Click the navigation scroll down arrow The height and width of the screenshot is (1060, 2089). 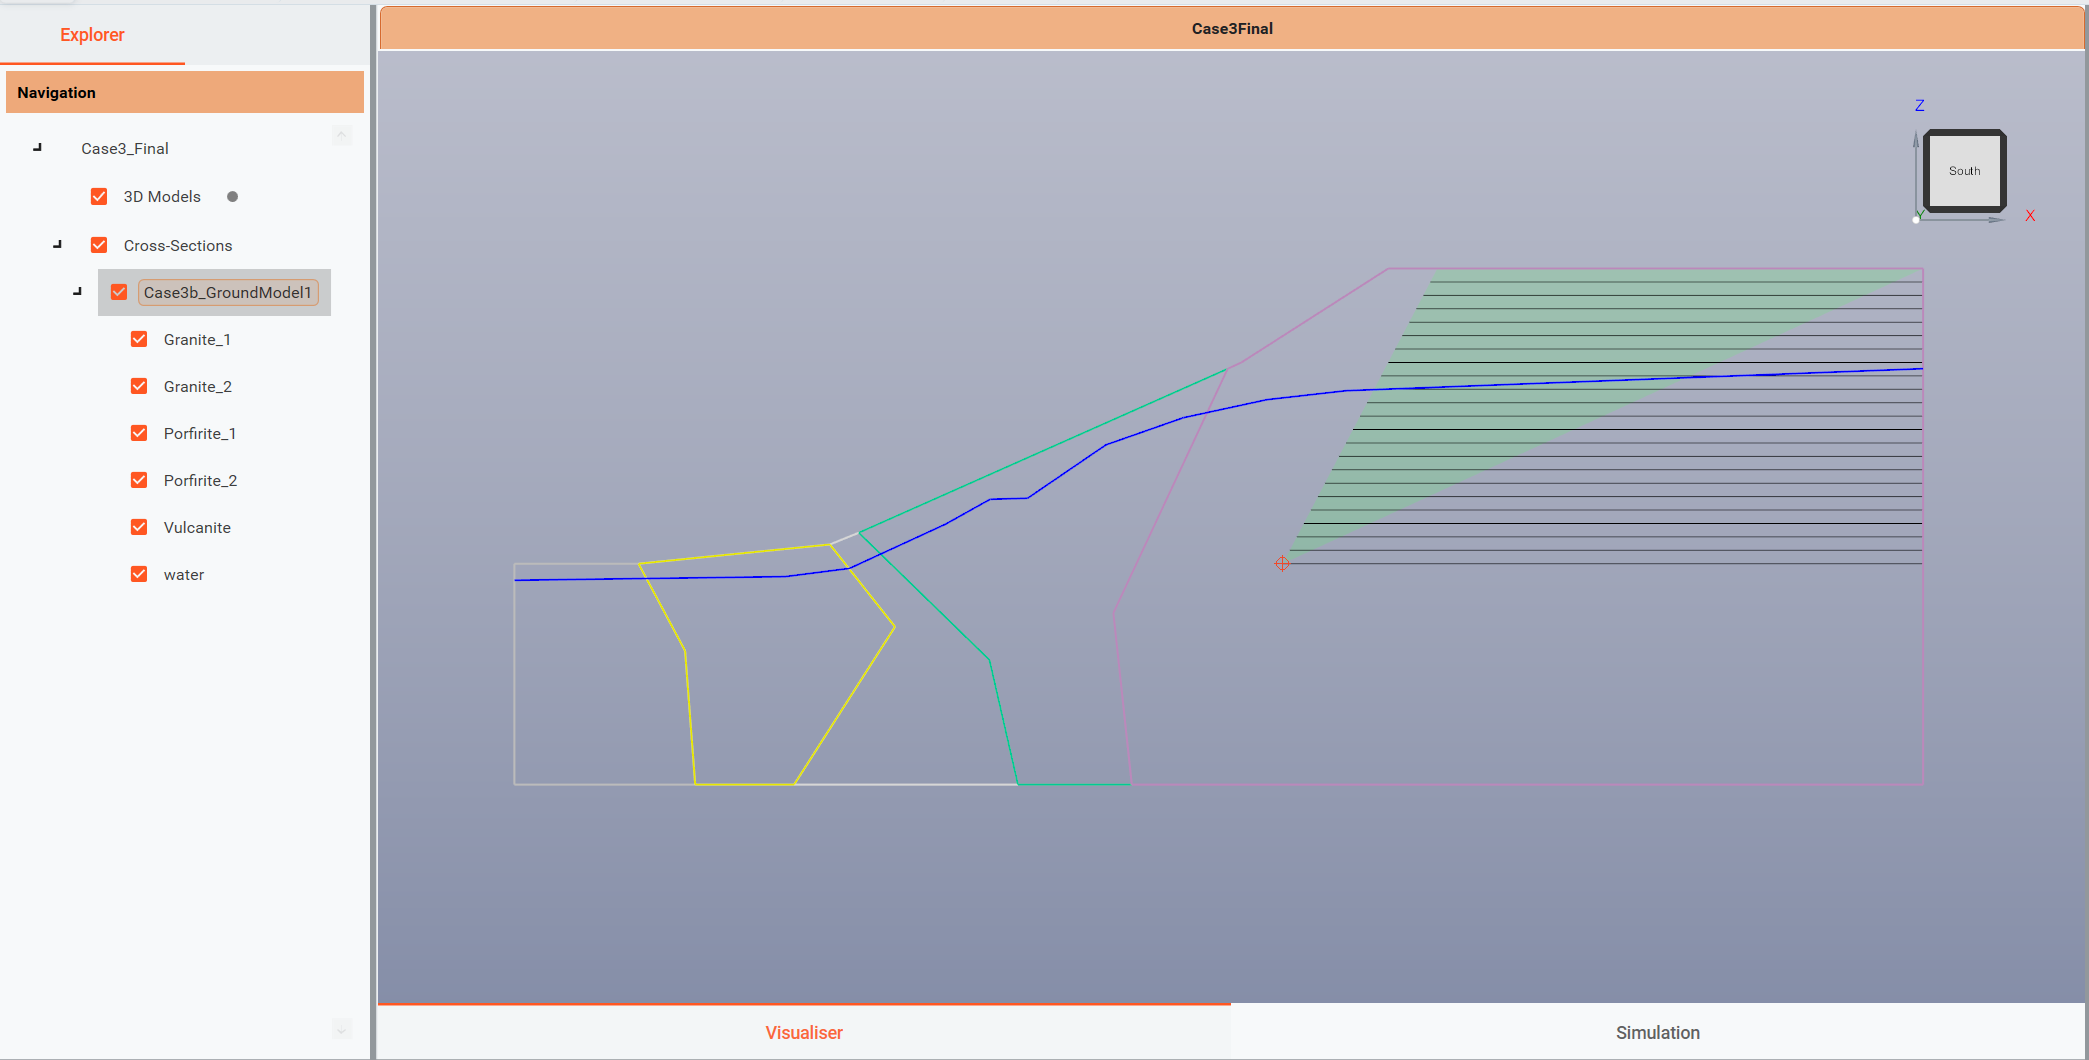tap(342, 1029)
